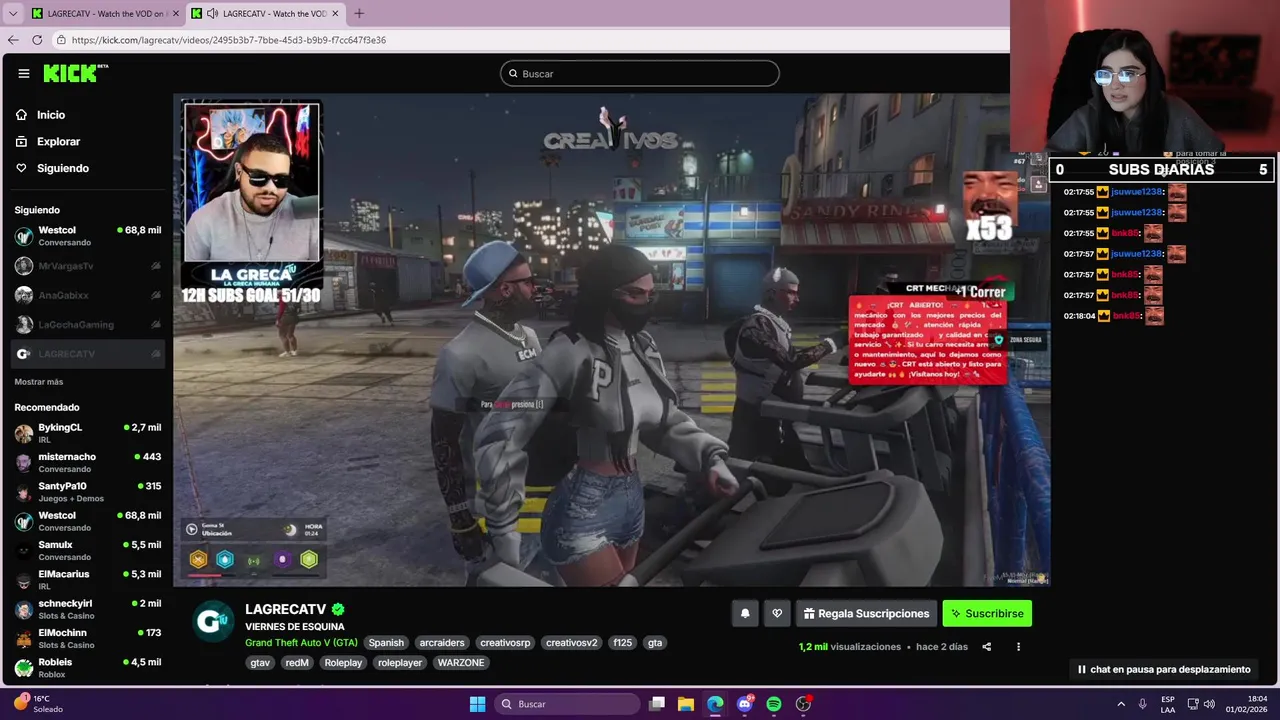The height and width of the screenshot is (720, 1280).
Task: Resume chat via pausa para desplazamiento
Action: click(1164, 670)
